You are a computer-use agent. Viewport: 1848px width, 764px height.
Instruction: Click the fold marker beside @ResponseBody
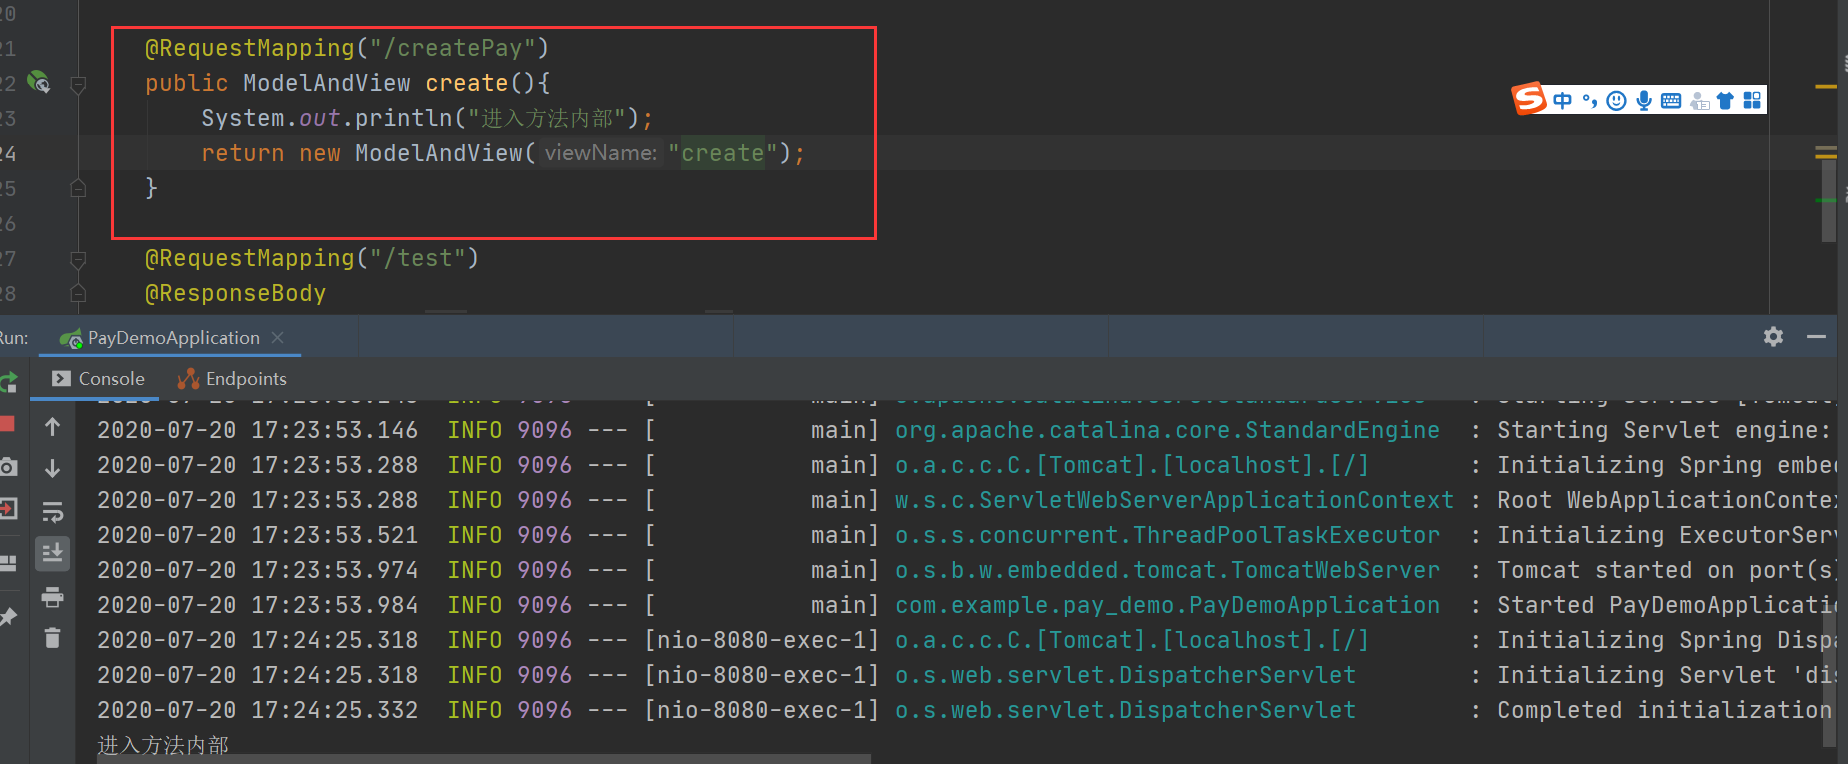[78, 294]
